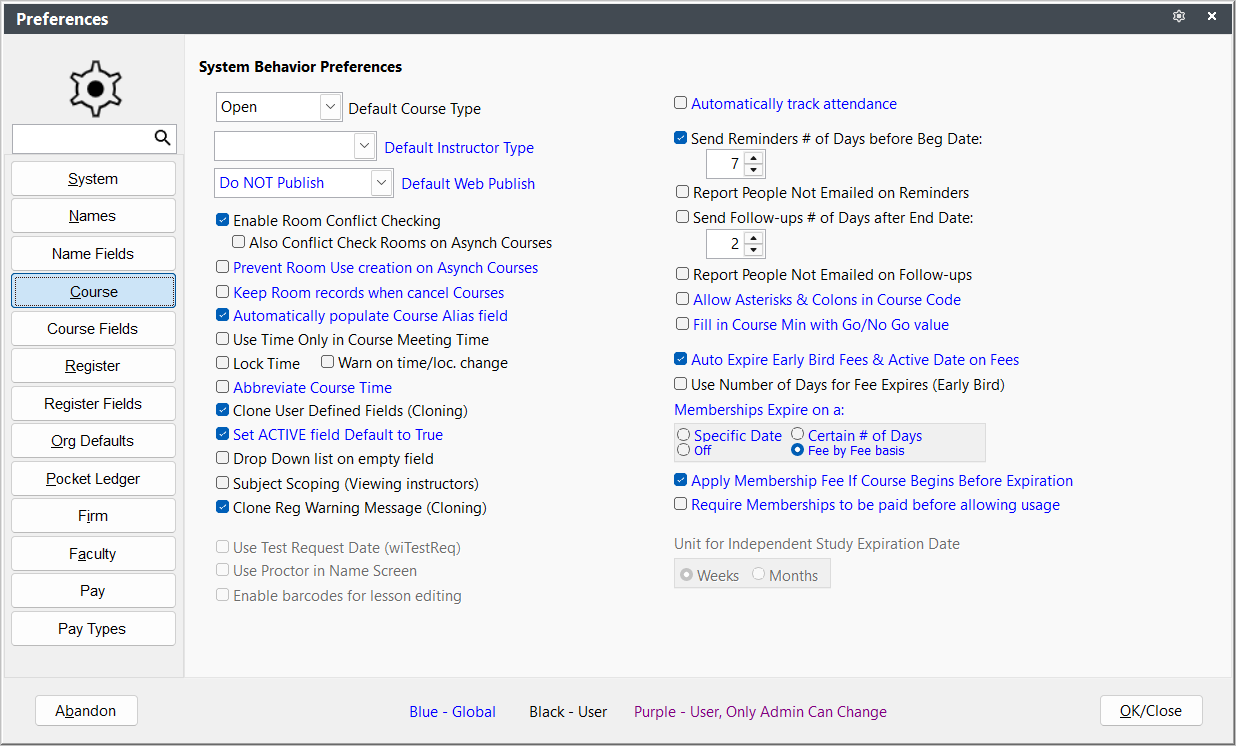The height and width of the screenshot is (746, 1236).
Task: Open the Default Web Publish dropdown
Action: tap(381, 183)
